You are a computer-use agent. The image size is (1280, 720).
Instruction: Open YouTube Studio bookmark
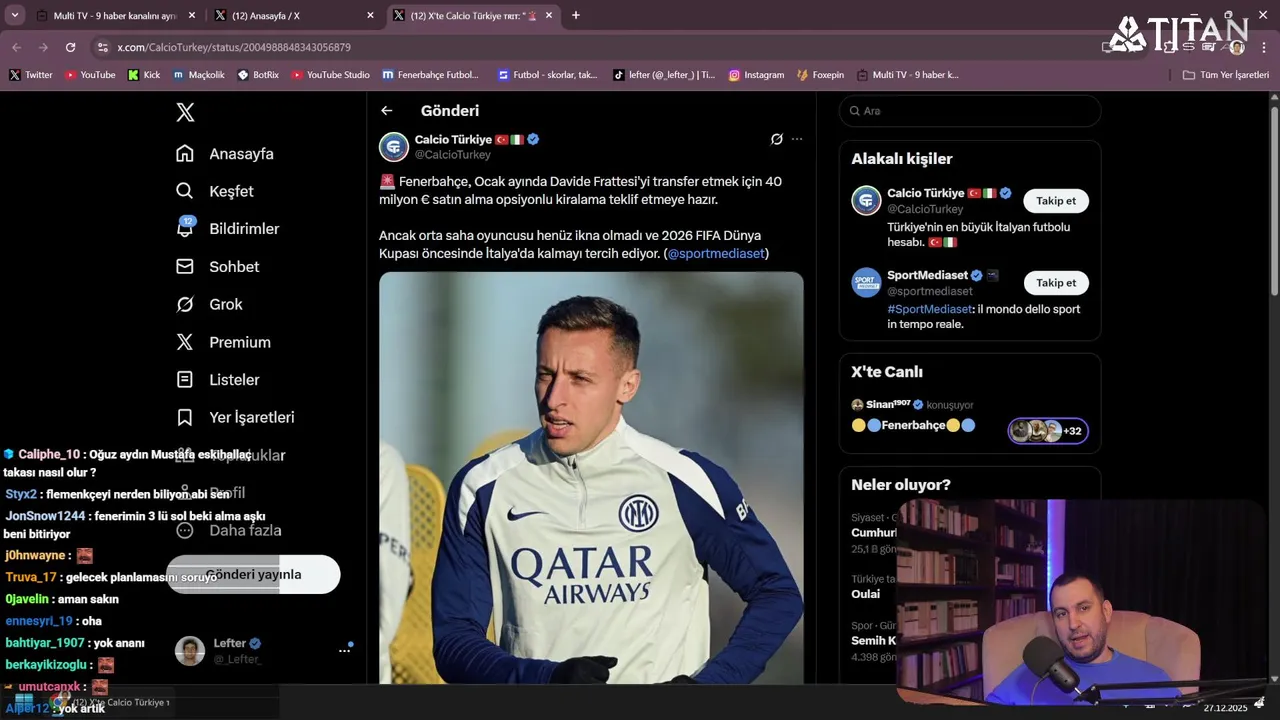coord(331,75)
